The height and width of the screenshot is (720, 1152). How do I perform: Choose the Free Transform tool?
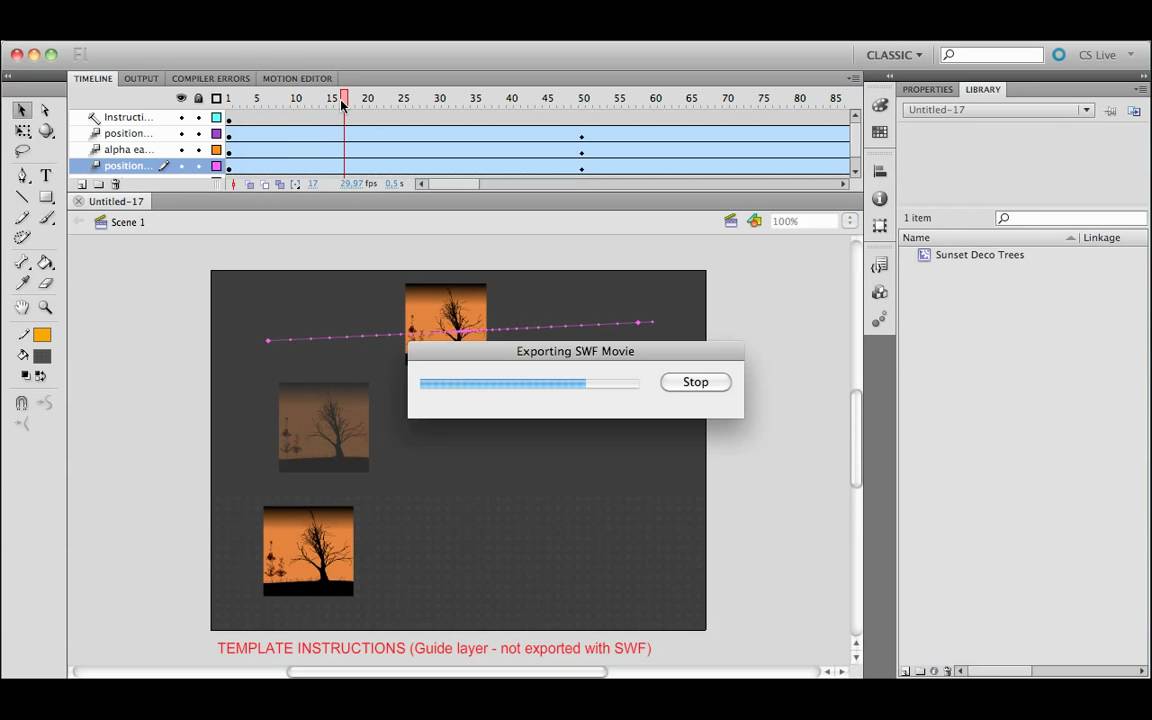pyautogui.click(x=23, y=131)
